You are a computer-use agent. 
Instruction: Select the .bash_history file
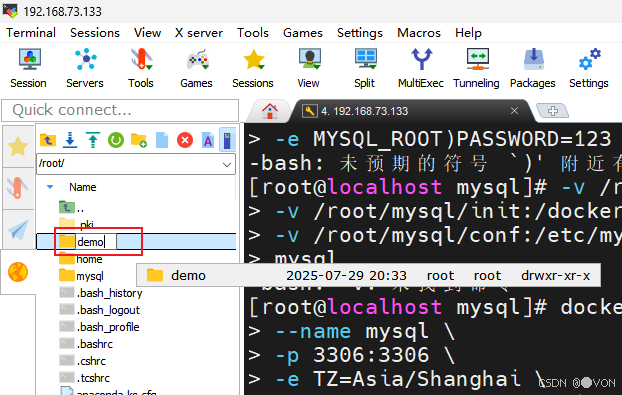(101, 293)
